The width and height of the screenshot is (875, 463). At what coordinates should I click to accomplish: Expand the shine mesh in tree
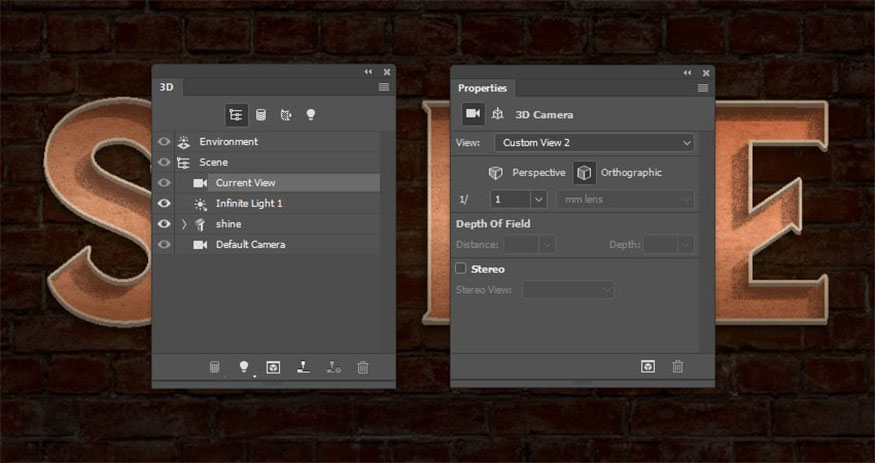[x=184, y=224]
